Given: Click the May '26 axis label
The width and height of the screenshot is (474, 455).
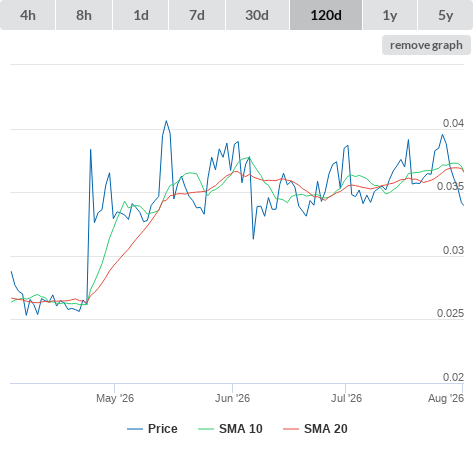Looking at the screenshot, I should pos(115,398).
